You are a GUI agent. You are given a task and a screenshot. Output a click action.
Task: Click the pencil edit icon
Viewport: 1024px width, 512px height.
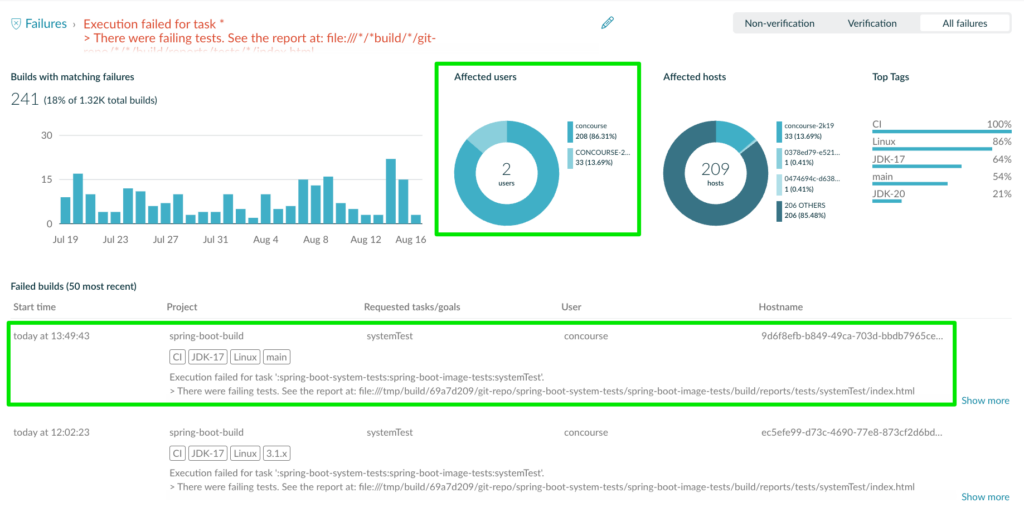click(x=607, y=24)
